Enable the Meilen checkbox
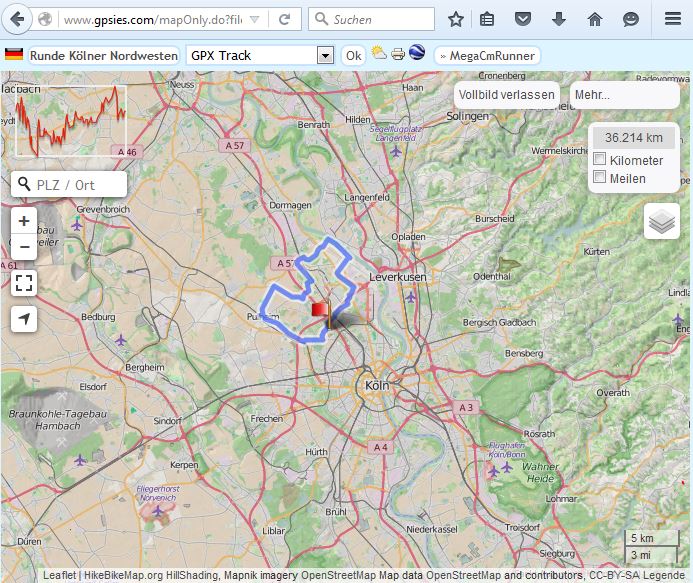Viewport: 693px width, 583px height. 599,177
